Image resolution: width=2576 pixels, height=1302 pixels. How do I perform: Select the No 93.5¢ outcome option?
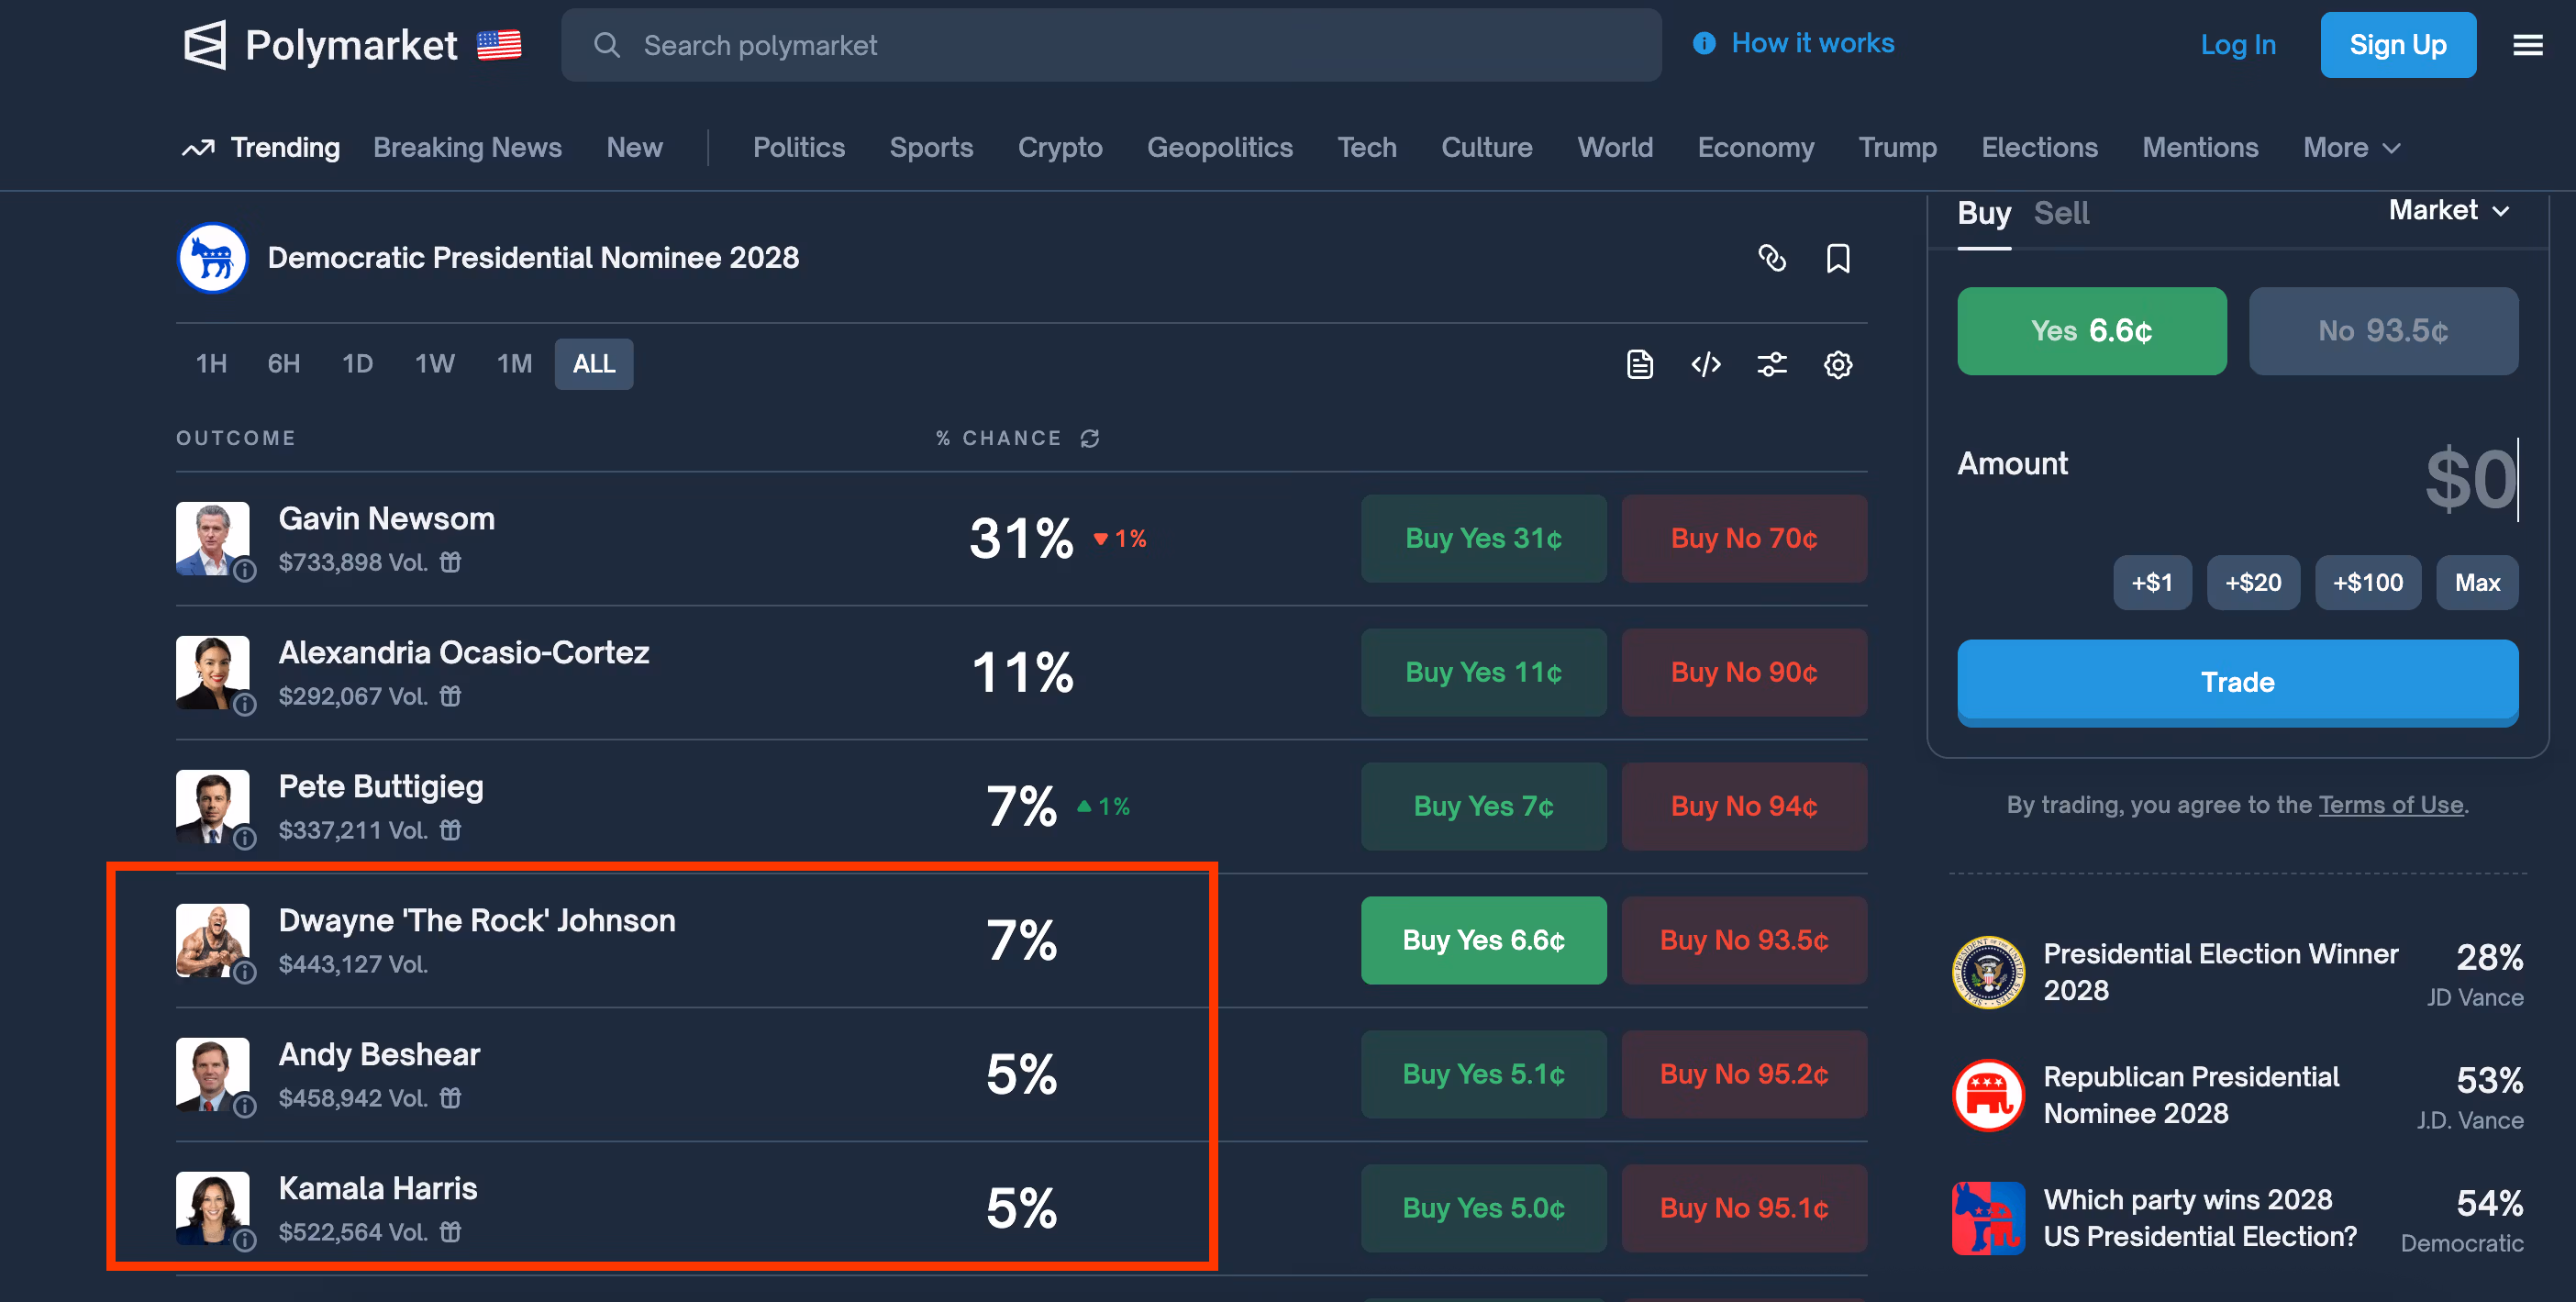[x=2383, y=331]
